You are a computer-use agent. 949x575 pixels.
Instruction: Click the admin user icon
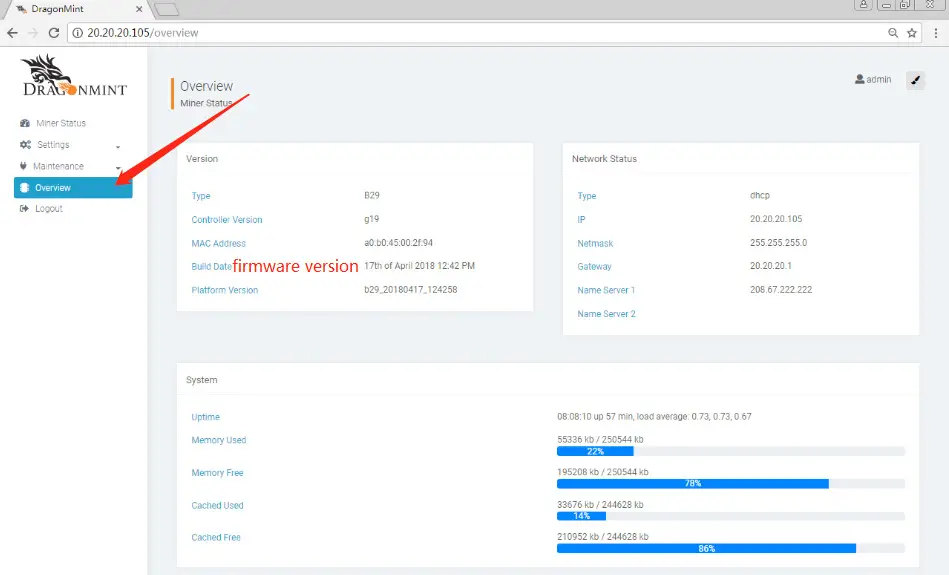859,79
